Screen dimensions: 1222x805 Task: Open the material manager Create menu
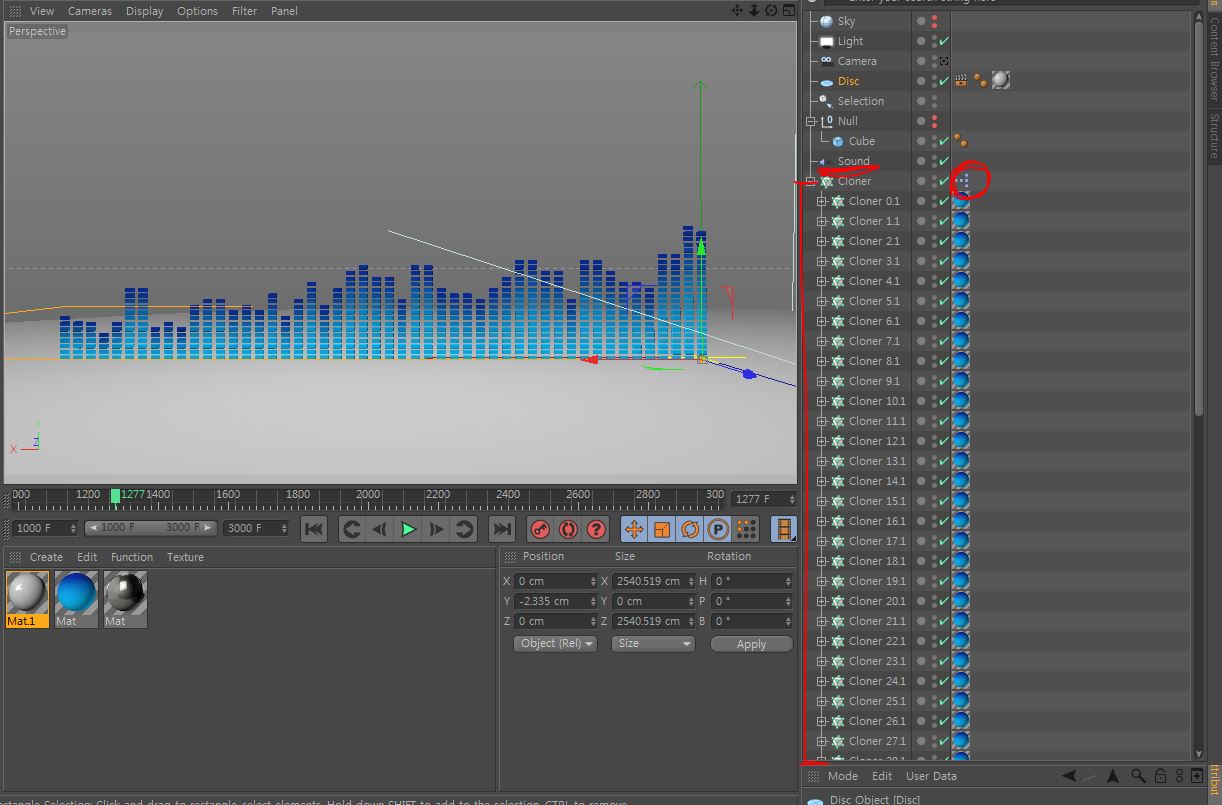pyautogui.click(x=46, y=557)
